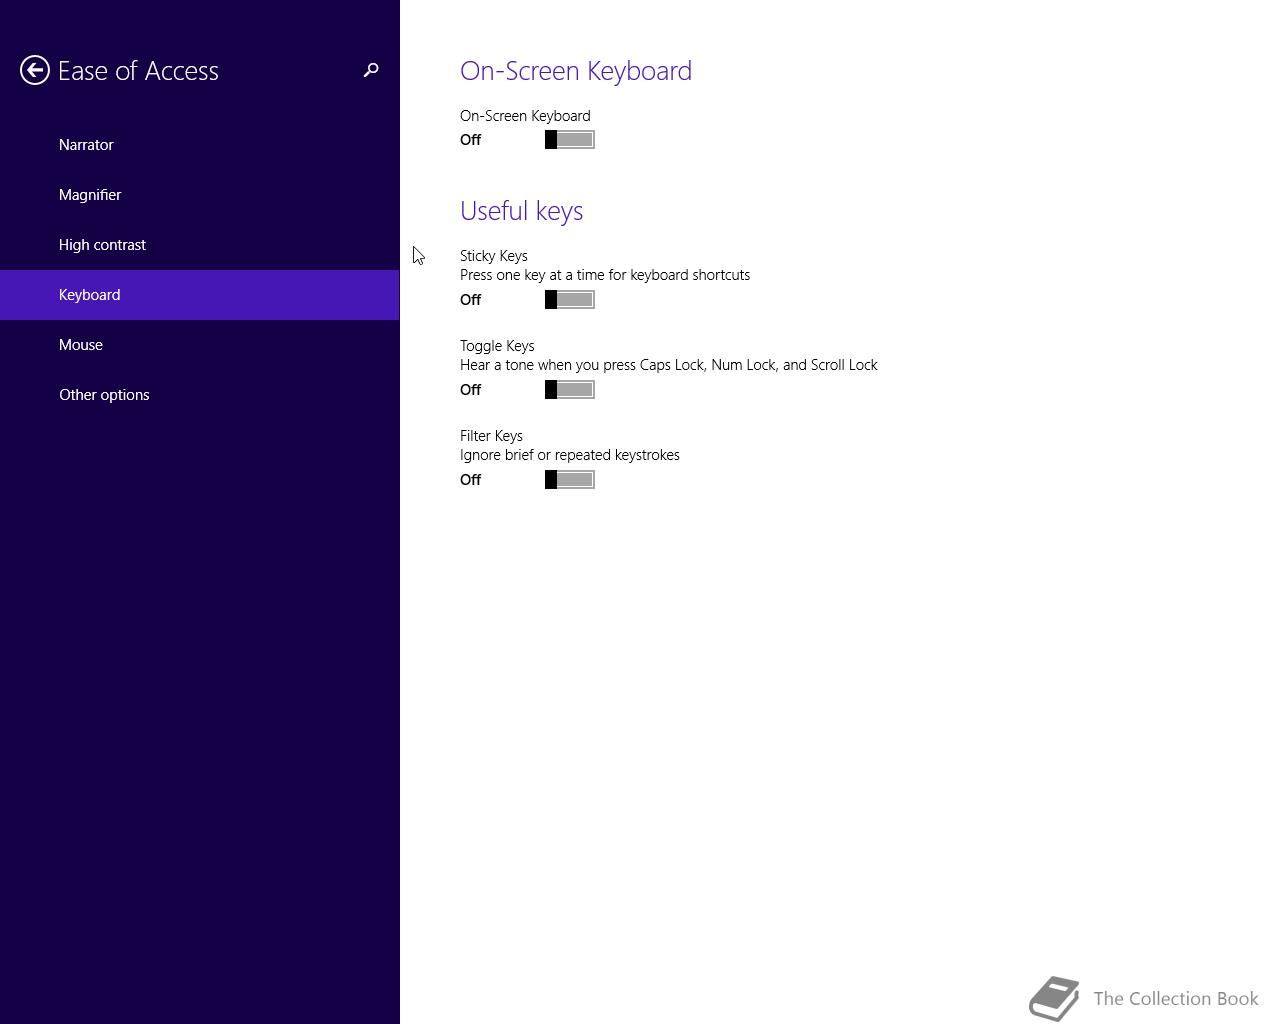Click 'Ignore brief or repeated keystrokes' text

pyautogui.click(x=570, y=455)
